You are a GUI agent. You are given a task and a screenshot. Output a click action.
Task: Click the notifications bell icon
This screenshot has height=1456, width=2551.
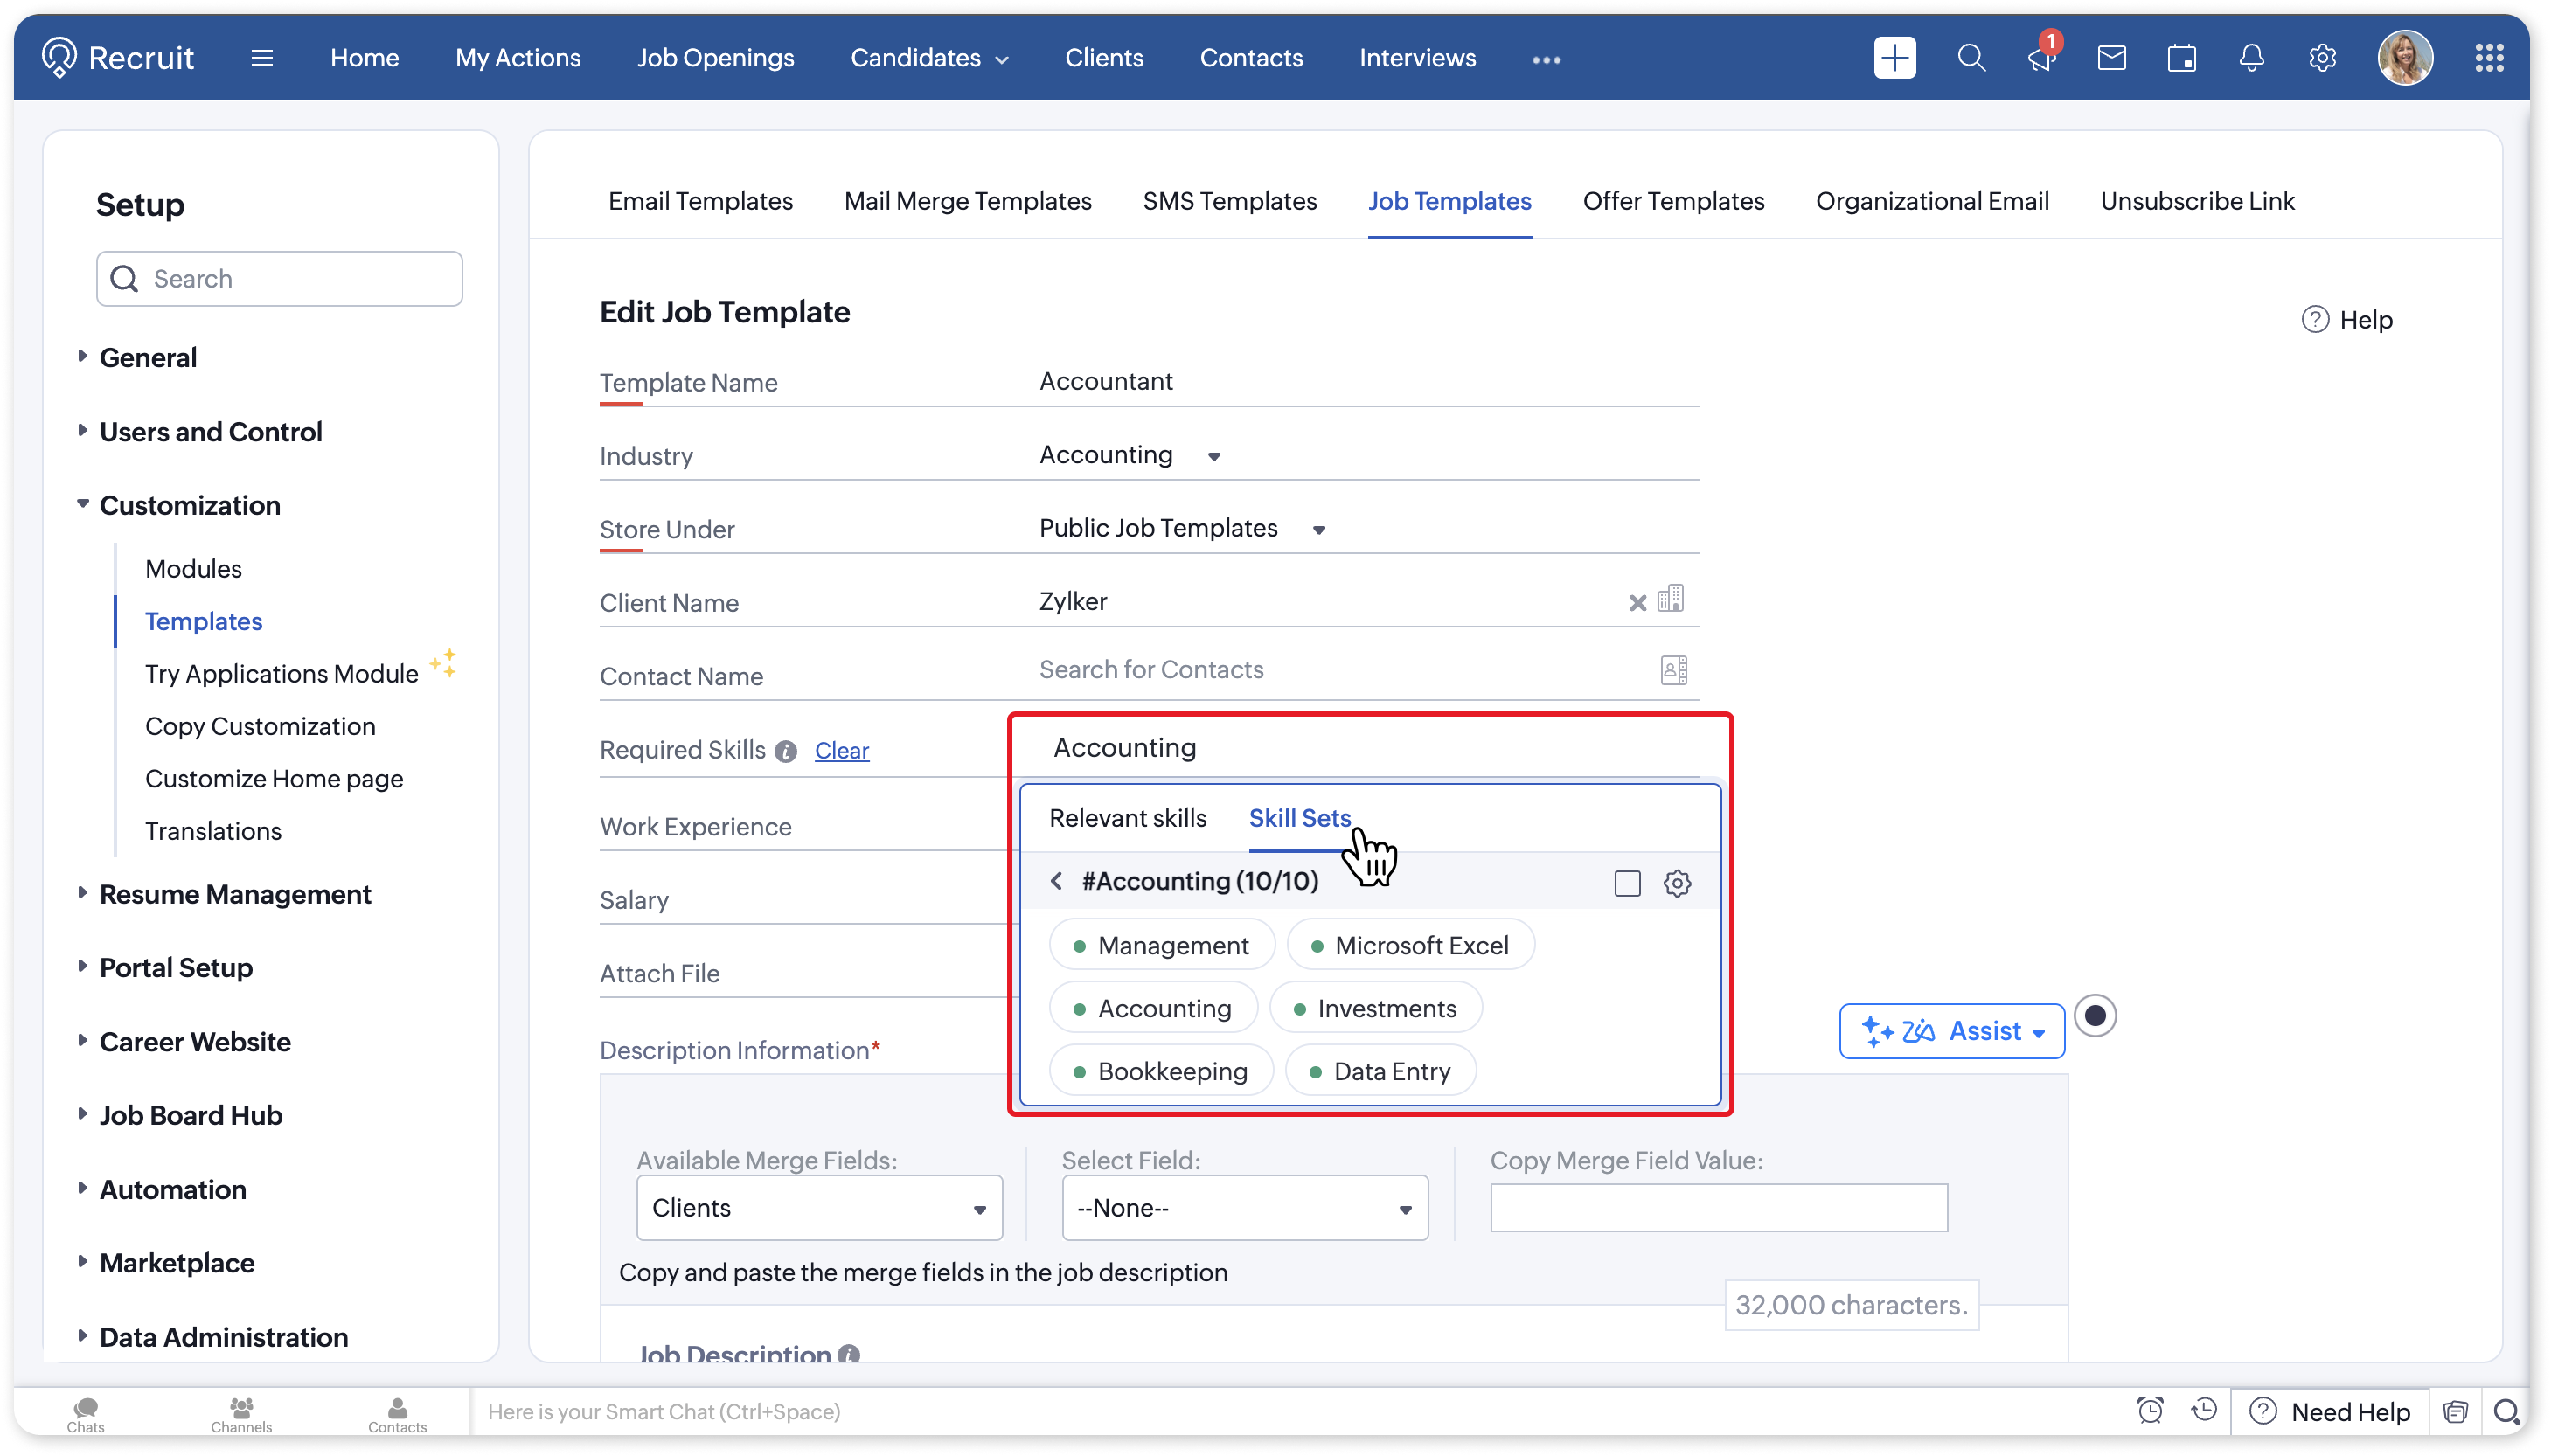(x=2251, y=58)
